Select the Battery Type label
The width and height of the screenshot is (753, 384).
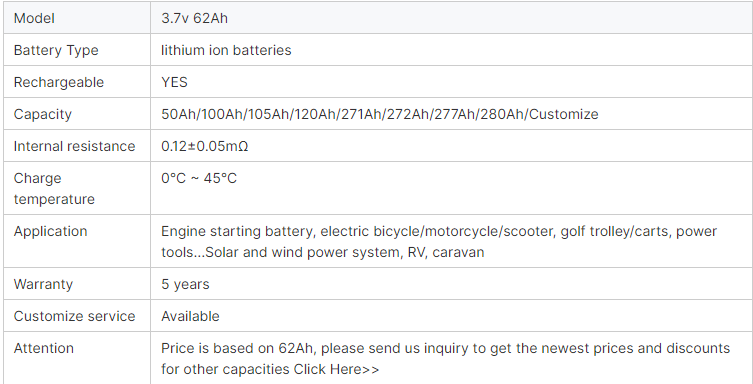click(56, 50)
